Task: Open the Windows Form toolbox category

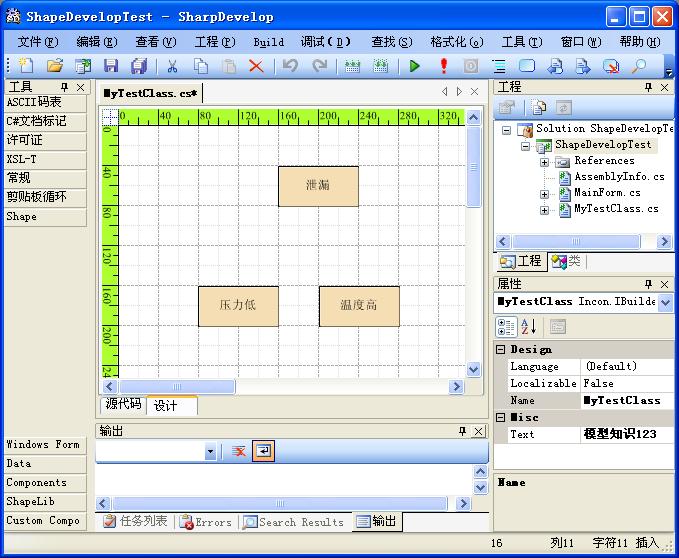Action: (x=45, y=445)
